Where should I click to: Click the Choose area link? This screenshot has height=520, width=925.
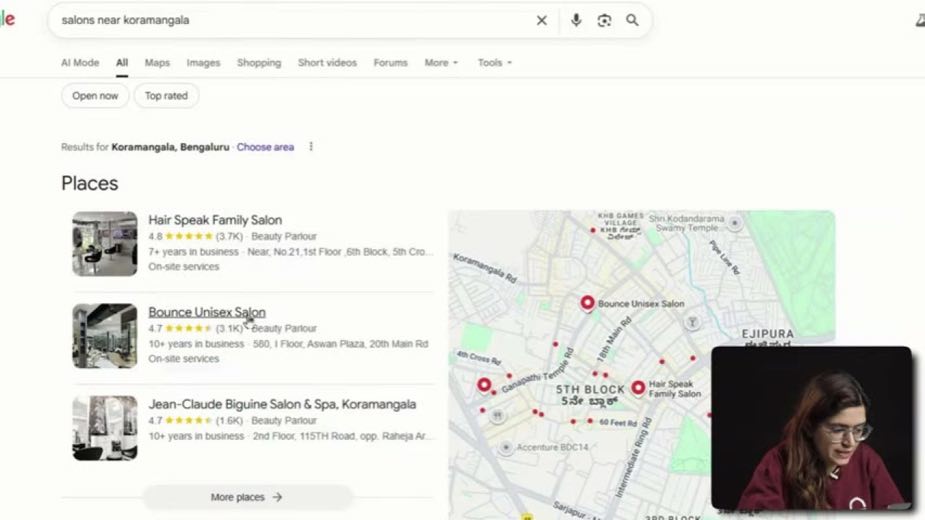[x=265, y=147]
